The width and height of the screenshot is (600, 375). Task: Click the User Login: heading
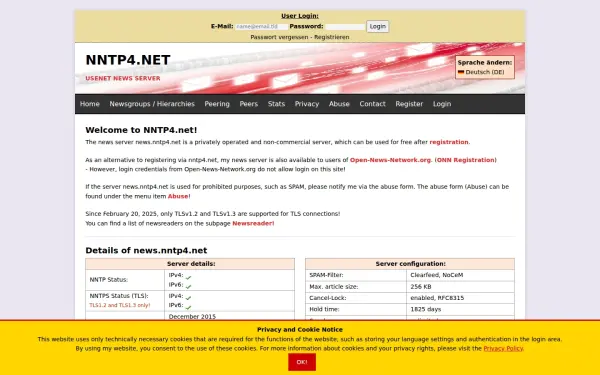coord(300,16)
